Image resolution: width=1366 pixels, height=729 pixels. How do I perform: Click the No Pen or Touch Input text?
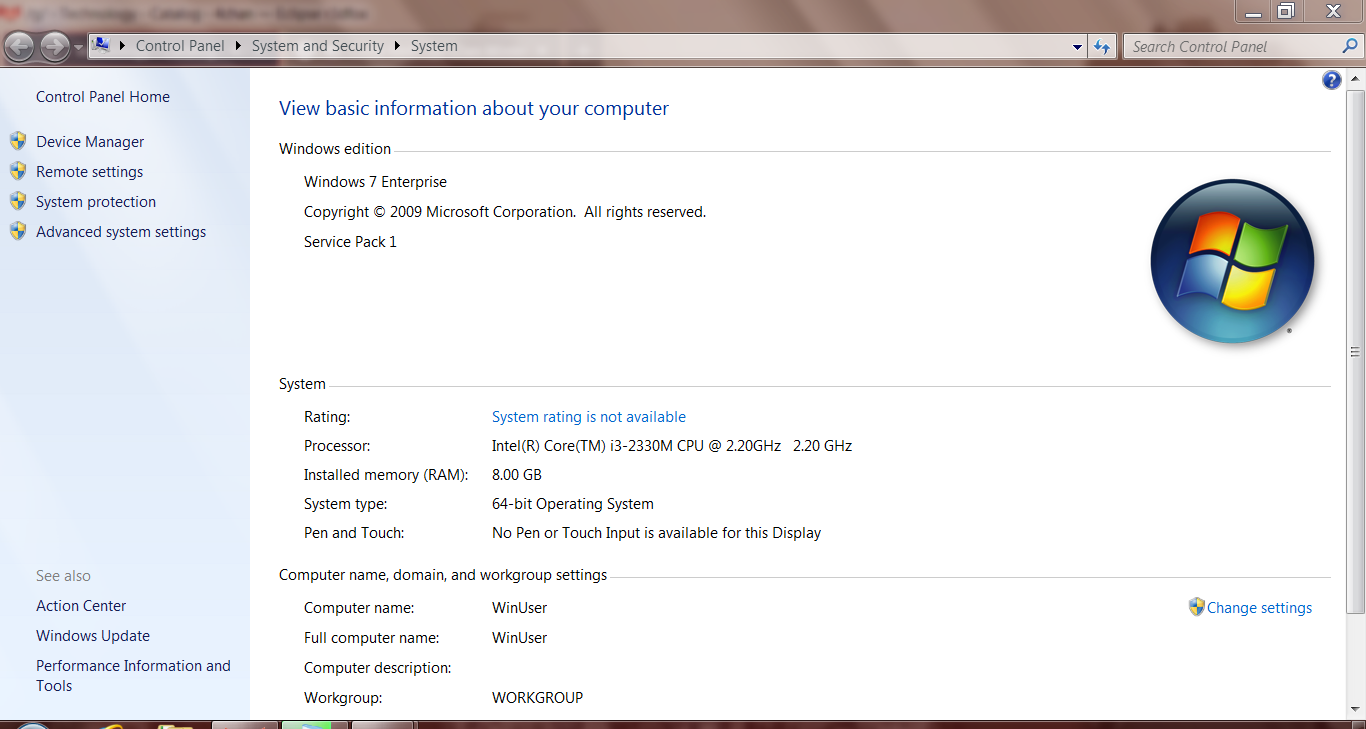click(x=656, y=533)
